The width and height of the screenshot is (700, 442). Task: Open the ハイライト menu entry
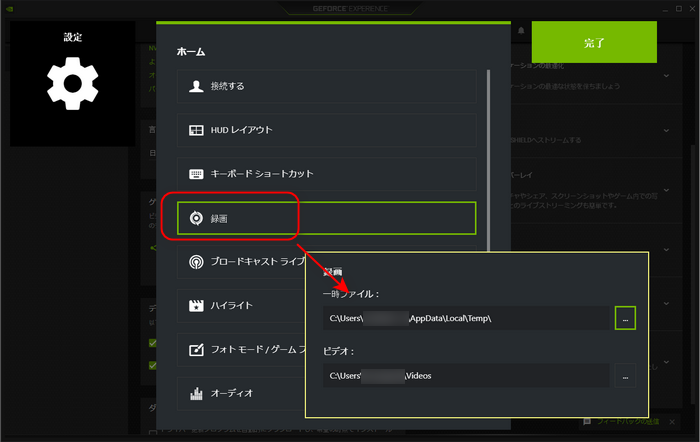click(241, 305)
